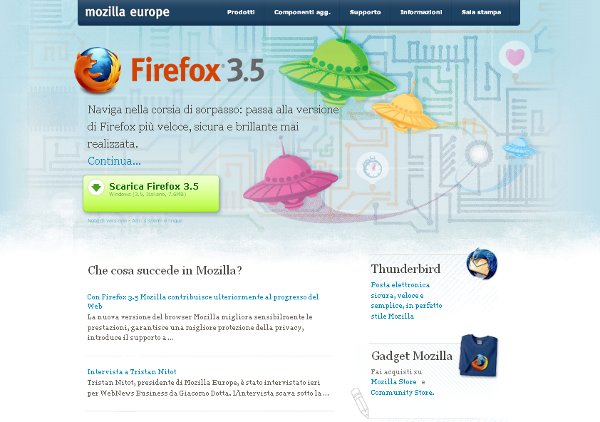Click the Thunderbird mail bird icon
This screenshot has height=422, width=600.
[x=482, y=264]
